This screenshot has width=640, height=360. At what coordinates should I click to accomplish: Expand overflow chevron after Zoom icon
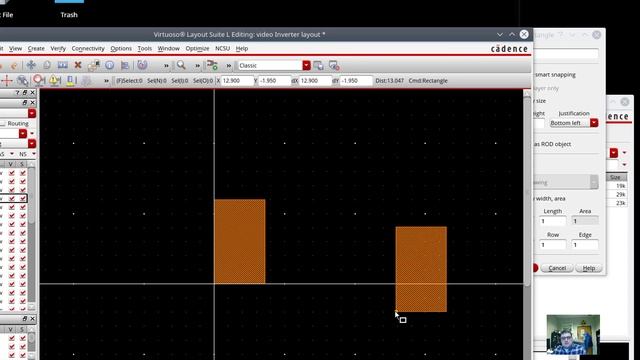point(197,66)
